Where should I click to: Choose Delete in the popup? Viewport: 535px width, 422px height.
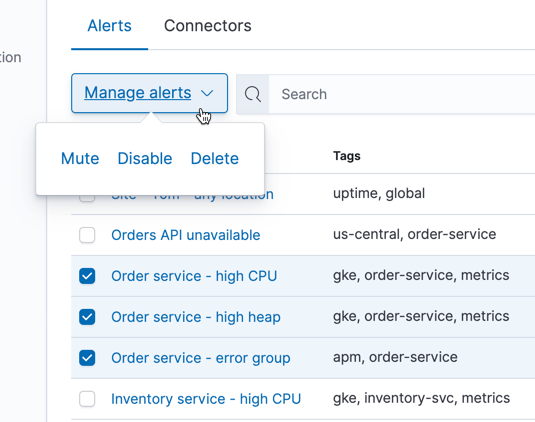pyautogui.click(x=215, y=159)
